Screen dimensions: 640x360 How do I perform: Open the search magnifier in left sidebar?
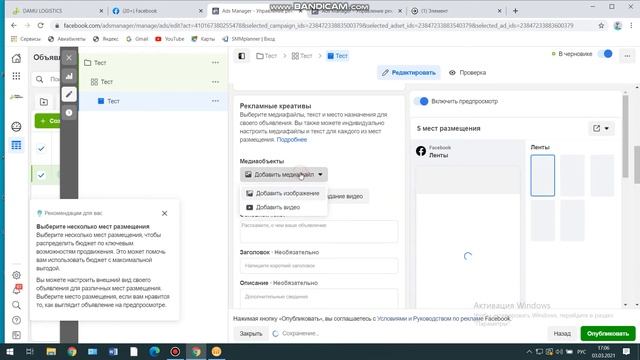[x=16, y=305]
